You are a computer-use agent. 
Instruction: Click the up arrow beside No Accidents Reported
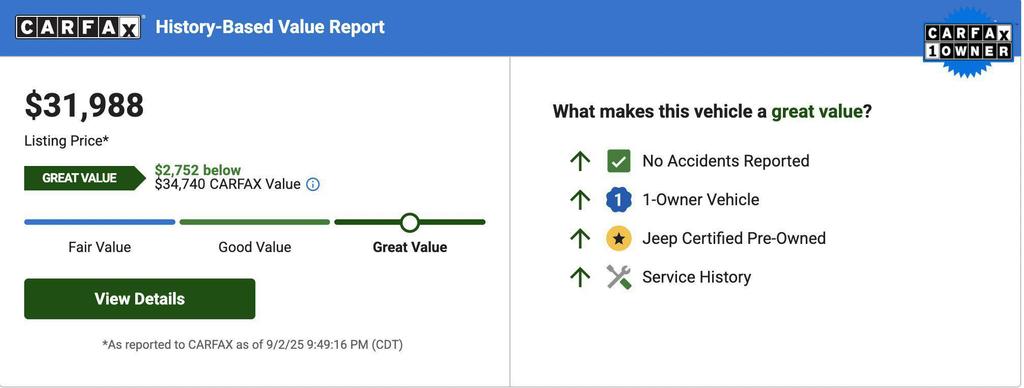[580, 161]
